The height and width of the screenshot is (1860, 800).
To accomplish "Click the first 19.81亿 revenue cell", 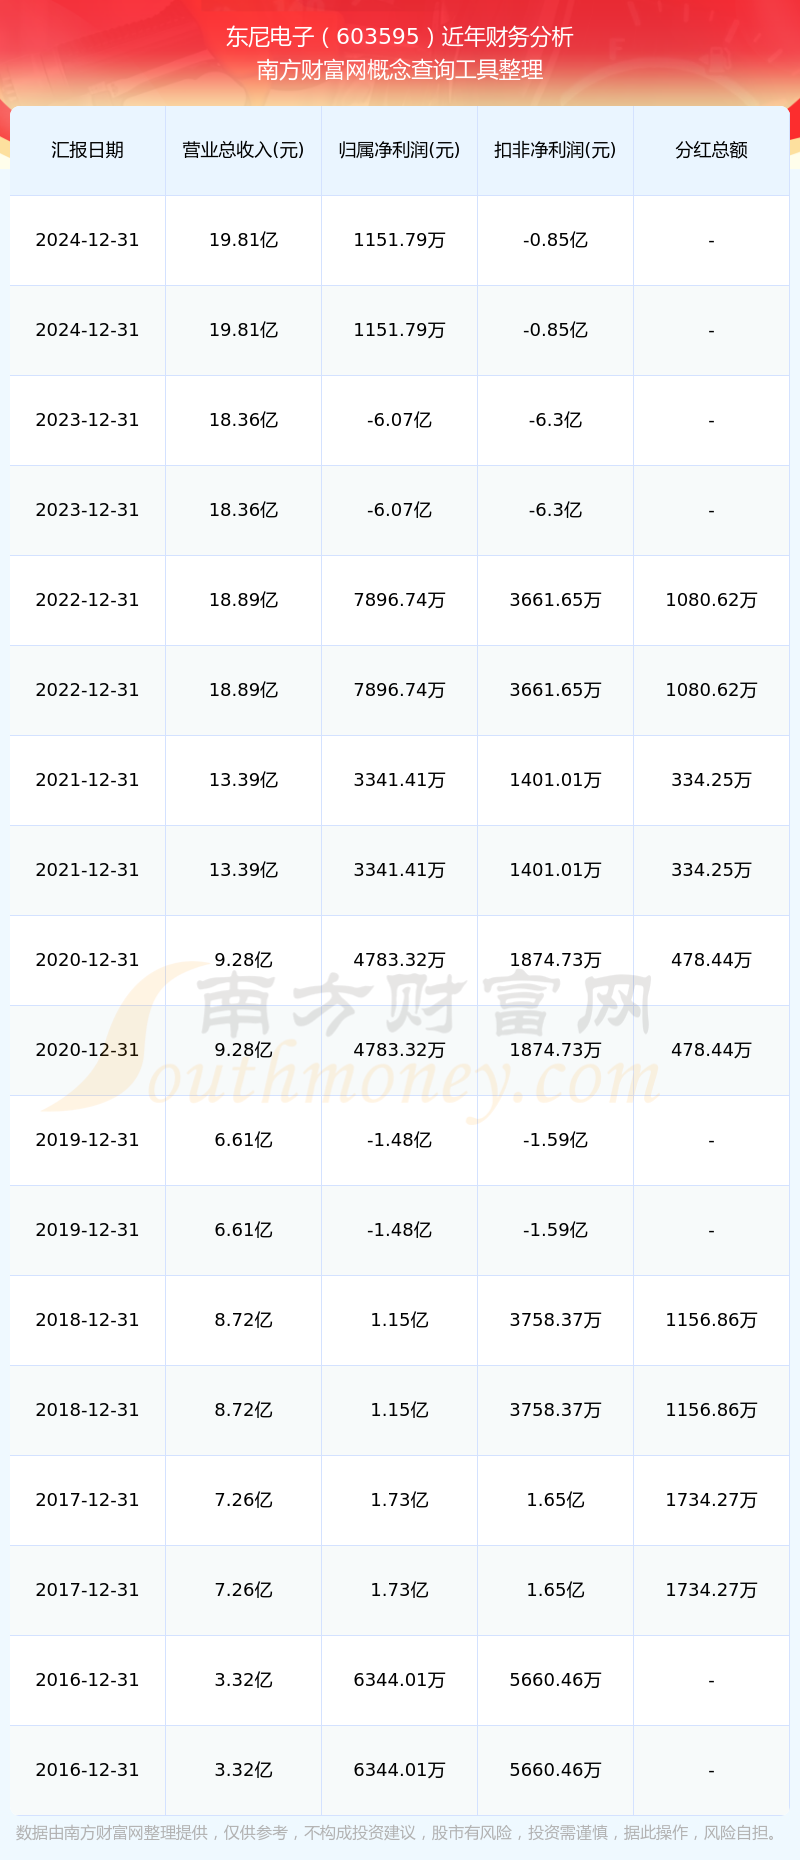I will [x=243, y=240].
